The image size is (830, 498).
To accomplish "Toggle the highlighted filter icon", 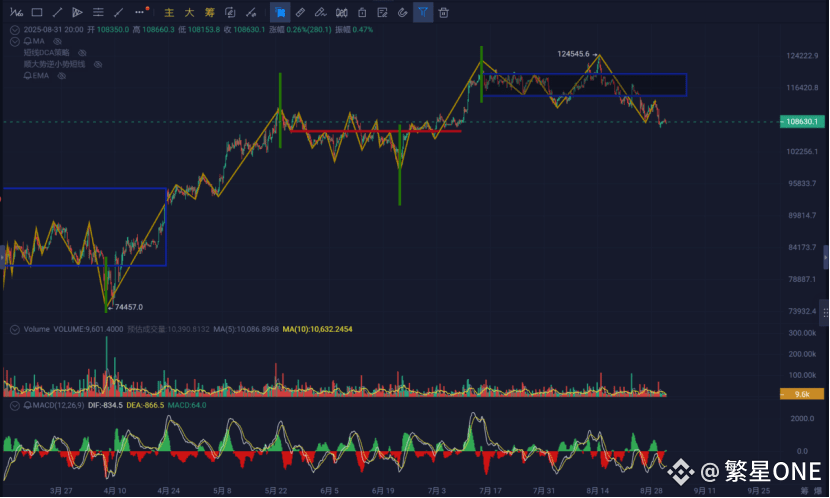I will 423,12.
